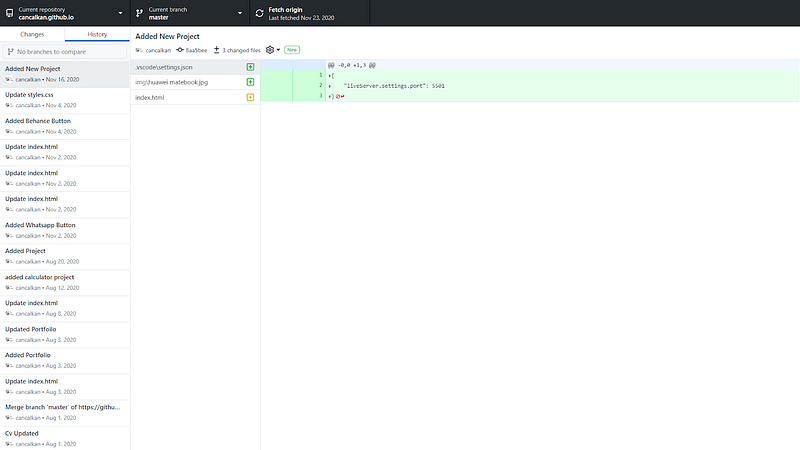This screenshot has width=800, height=450.
Task: Select the Cv Updated commit
Action: (65, 438)
